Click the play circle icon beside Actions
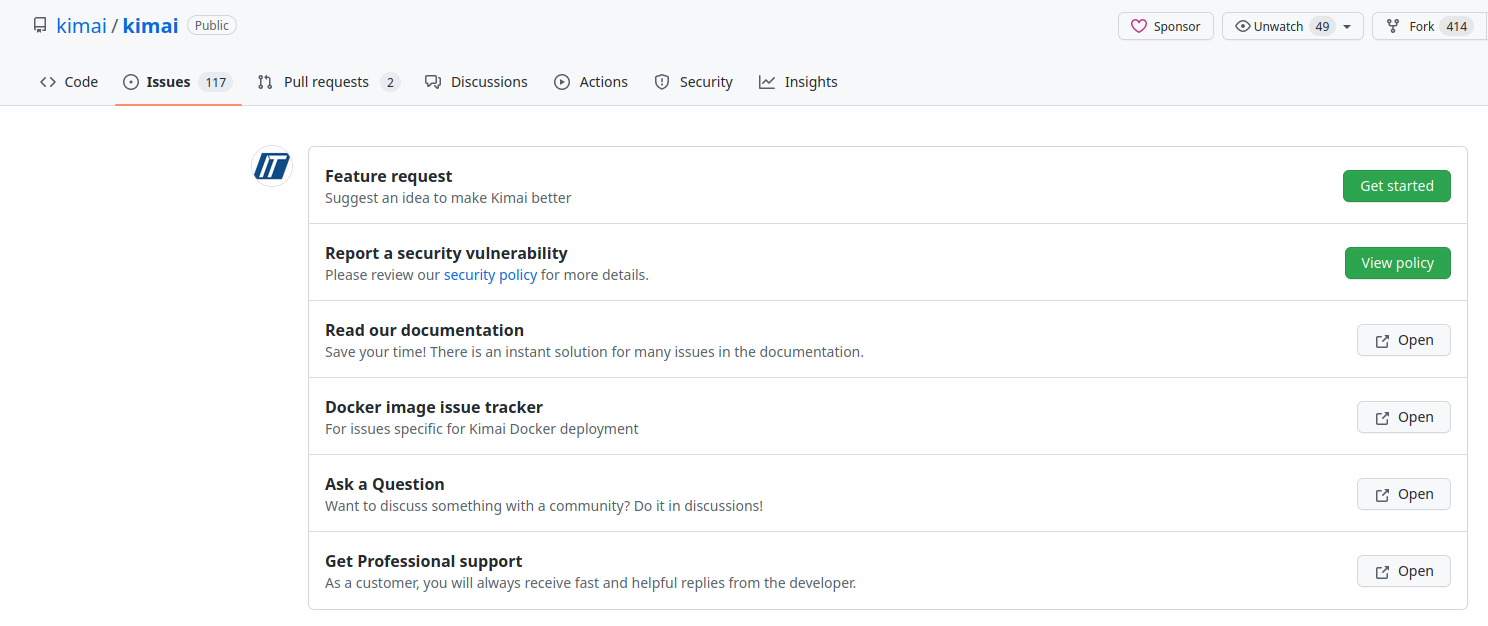 (562, 81)
